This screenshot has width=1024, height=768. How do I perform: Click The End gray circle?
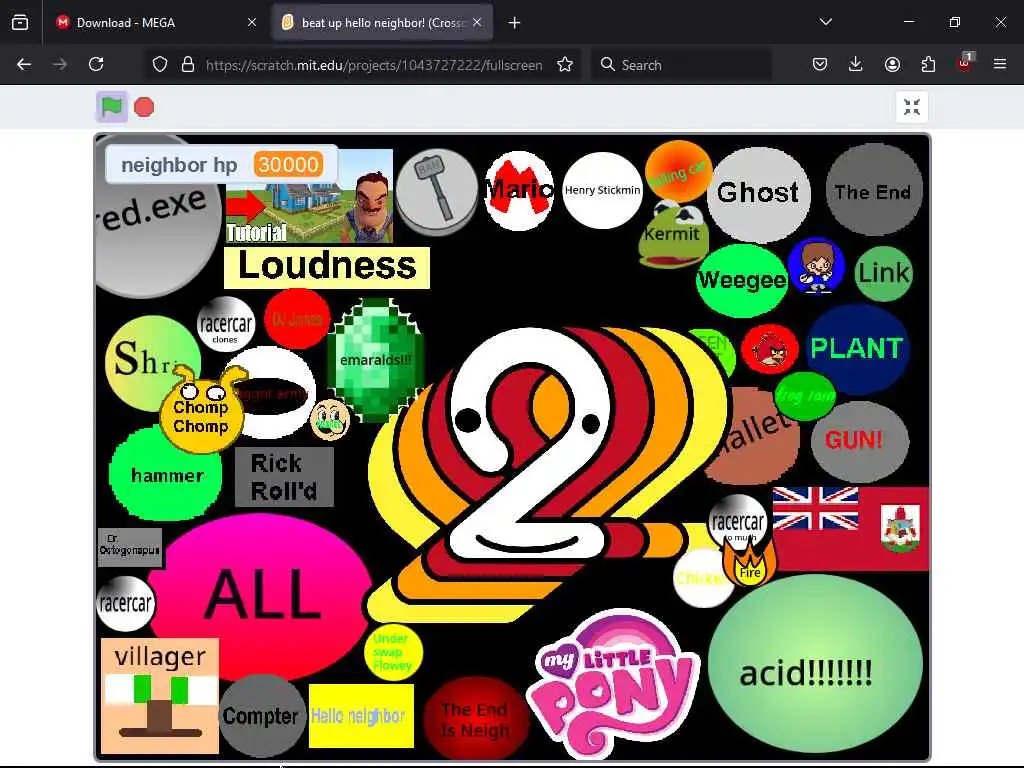[x=874, y=190]
